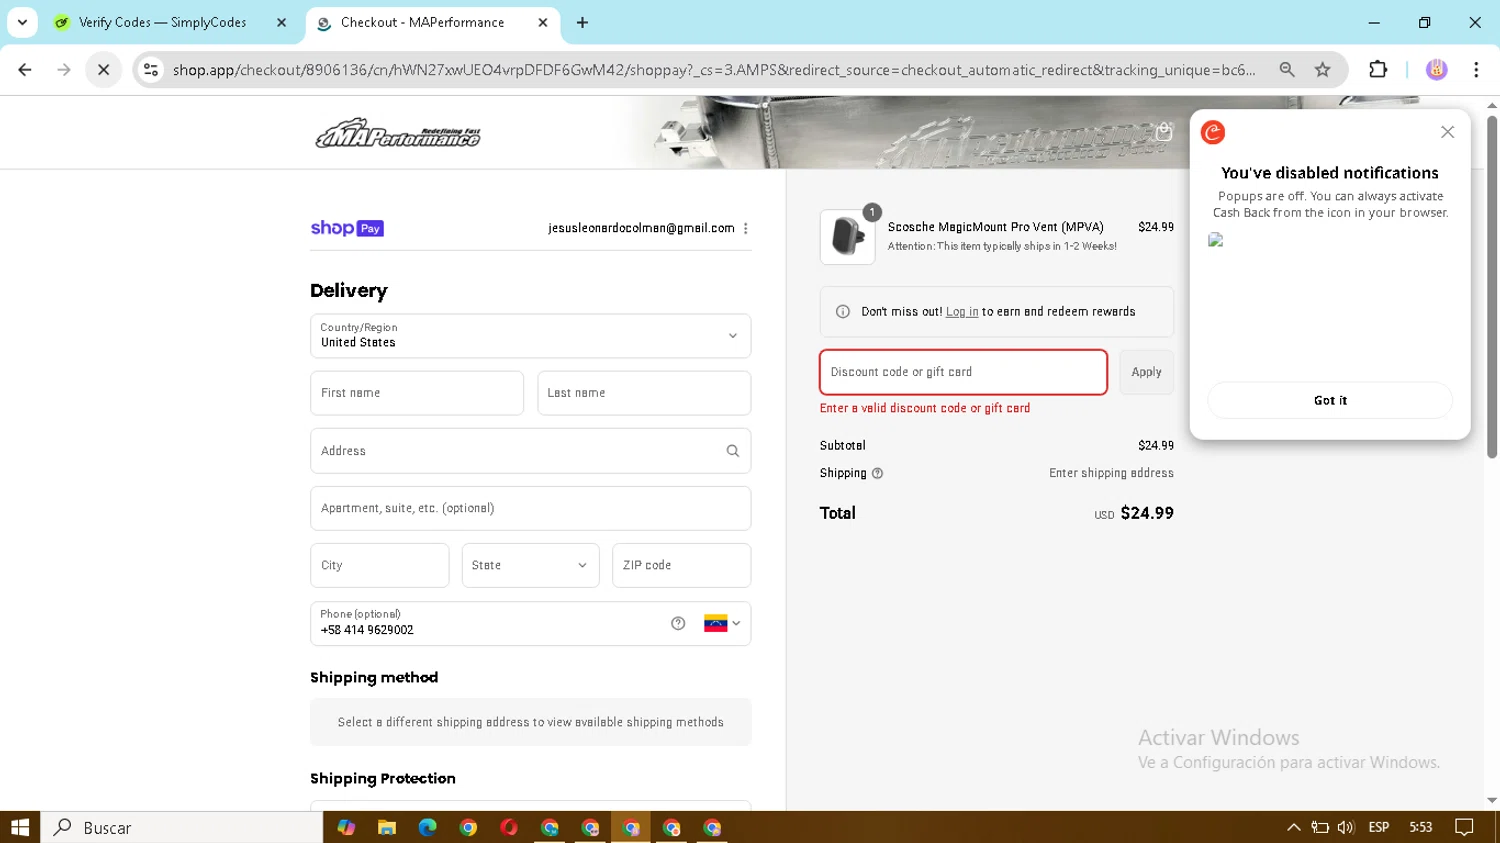The width and height of the screenshot is (1500, 843).
Task: Click the taskbar Buscar search box
Action: [181, 827]
